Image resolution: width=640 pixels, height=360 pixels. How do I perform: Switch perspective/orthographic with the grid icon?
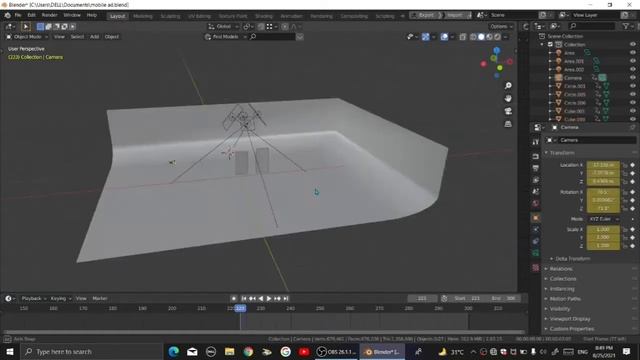(x=508, y=124)
